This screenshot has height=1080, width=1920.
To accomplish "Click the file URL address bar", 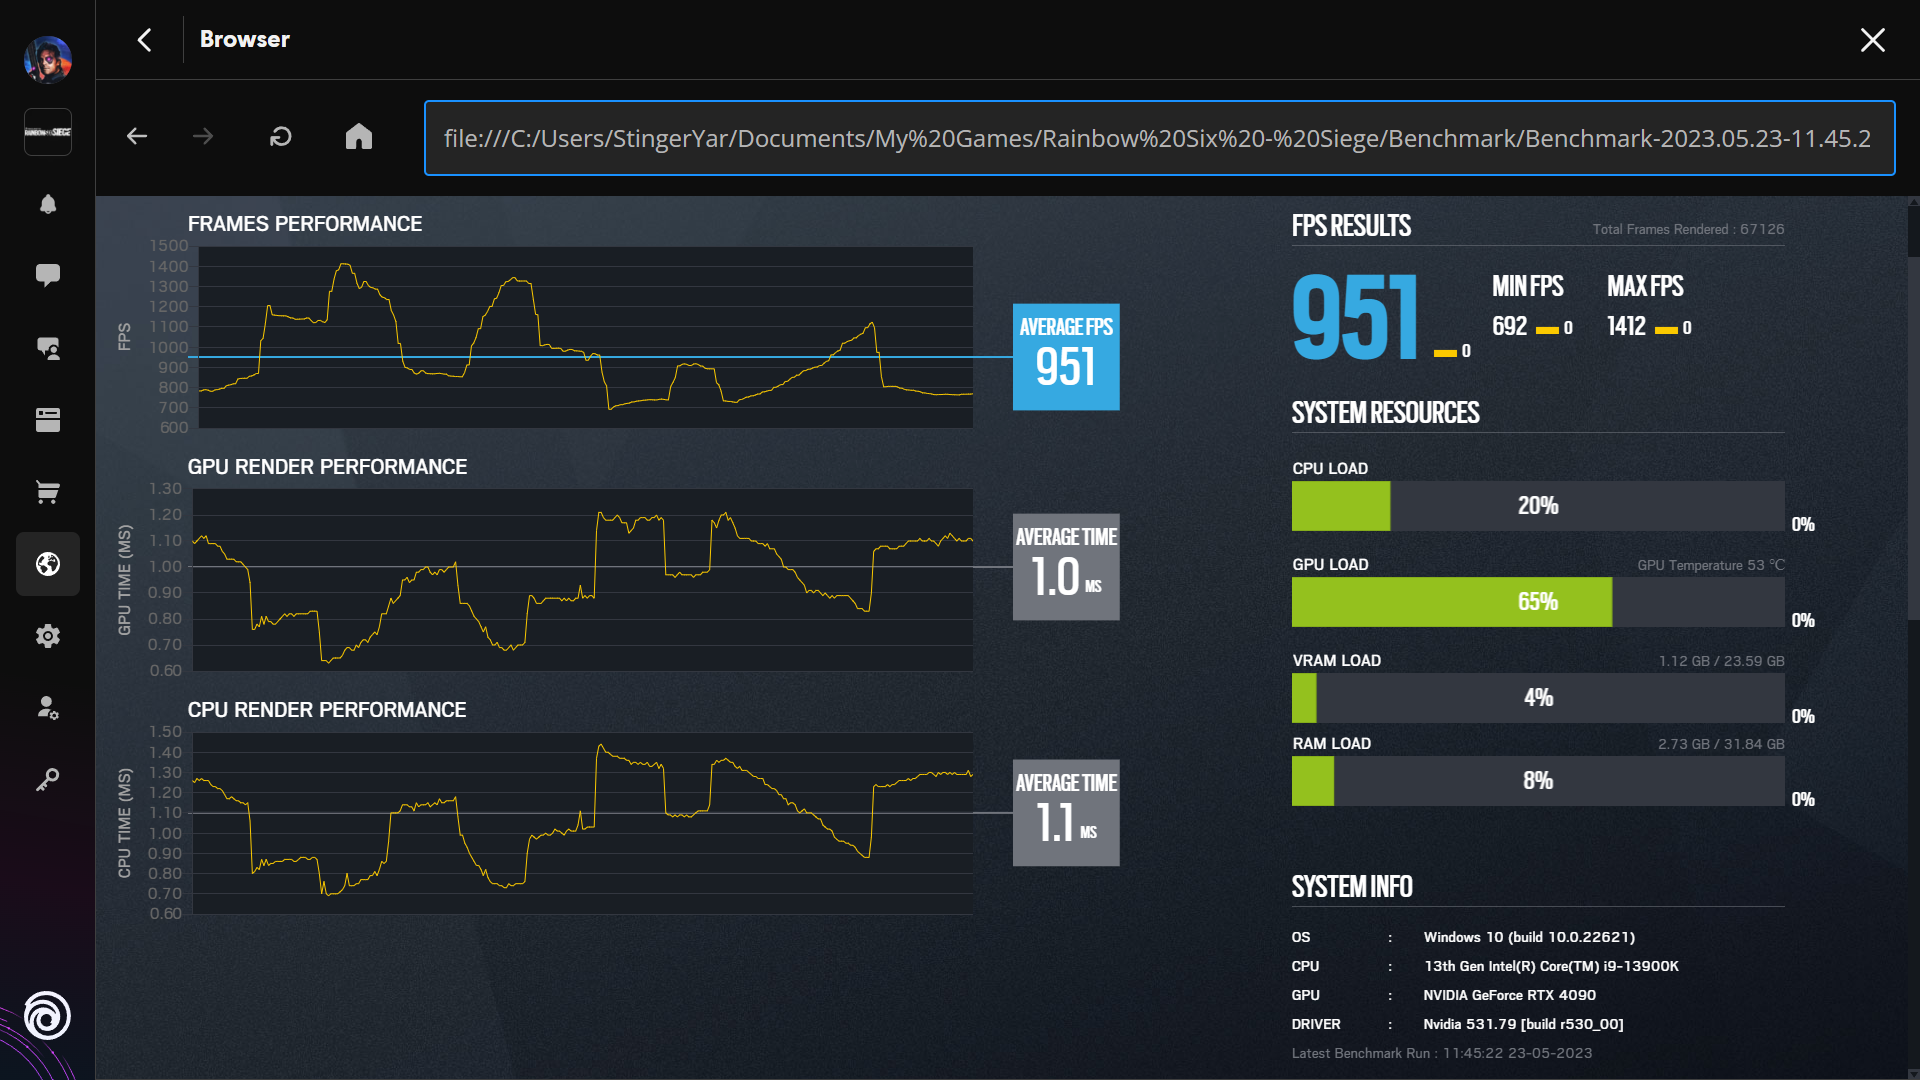I will 1158,138.
